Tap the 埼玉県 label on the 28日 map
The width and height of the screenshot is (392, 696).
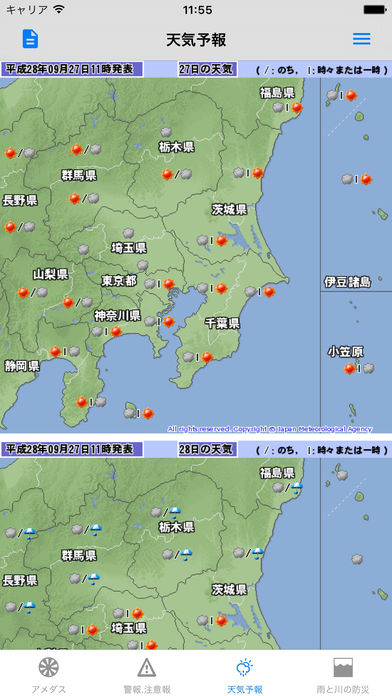pos(129,628)
